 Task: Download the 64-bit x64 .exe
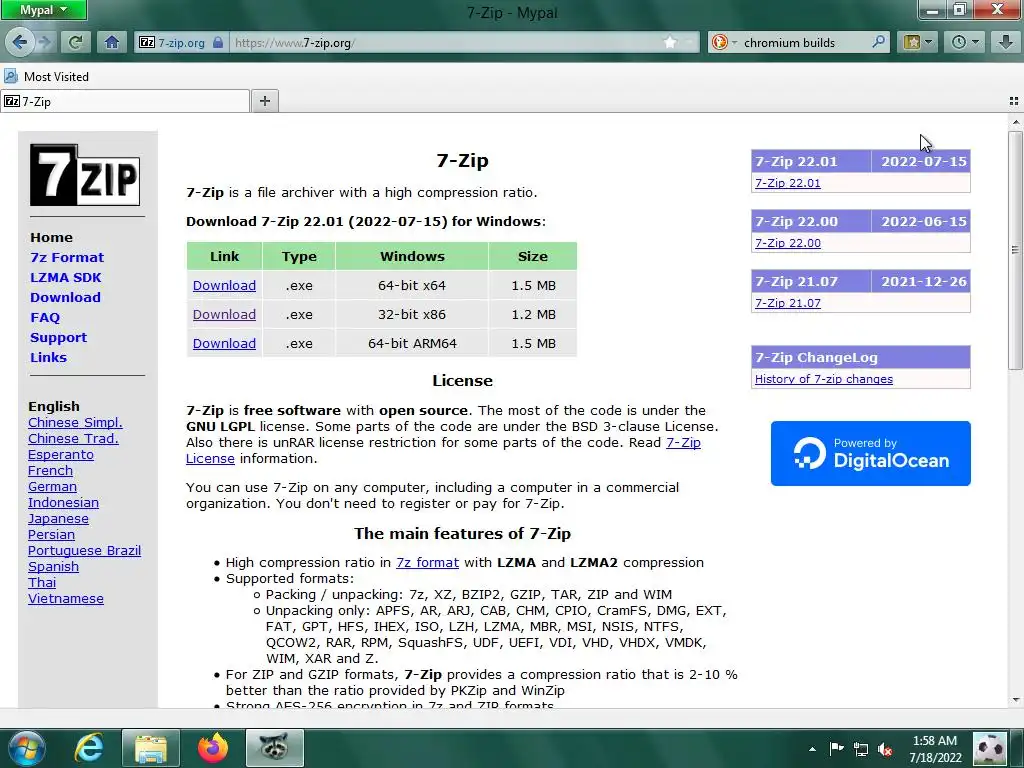pyautogui.click(x=224, y=285)
